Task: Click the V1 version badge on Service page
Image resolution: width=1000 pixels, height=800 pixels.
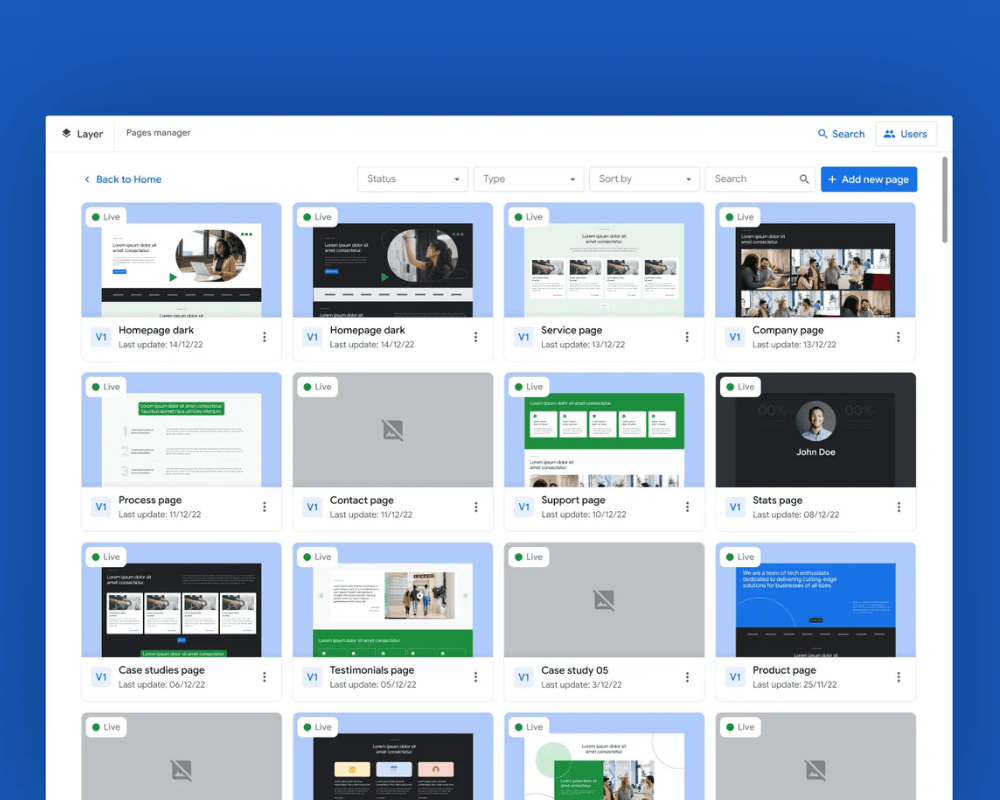Action: pyautogui.click(x=524, y=337)
